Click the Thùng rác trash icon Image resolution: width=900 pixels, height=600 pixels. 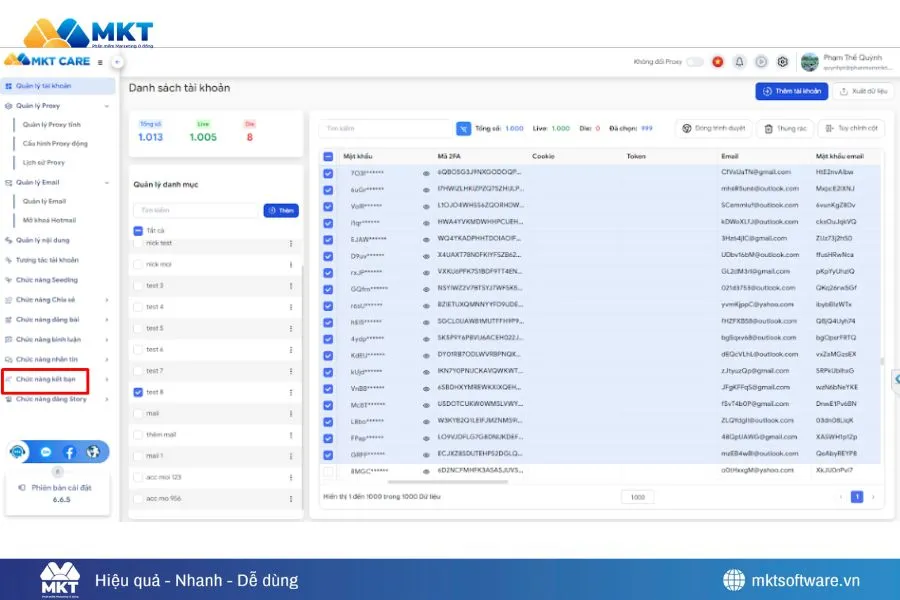pos(768,130)
